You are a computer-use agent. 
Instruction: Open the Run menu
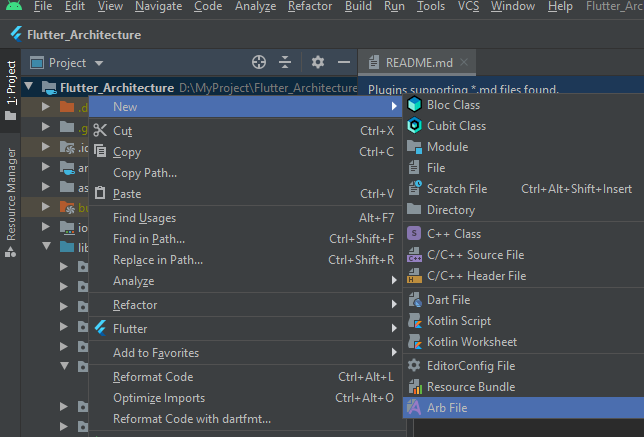tap(394, 6)
